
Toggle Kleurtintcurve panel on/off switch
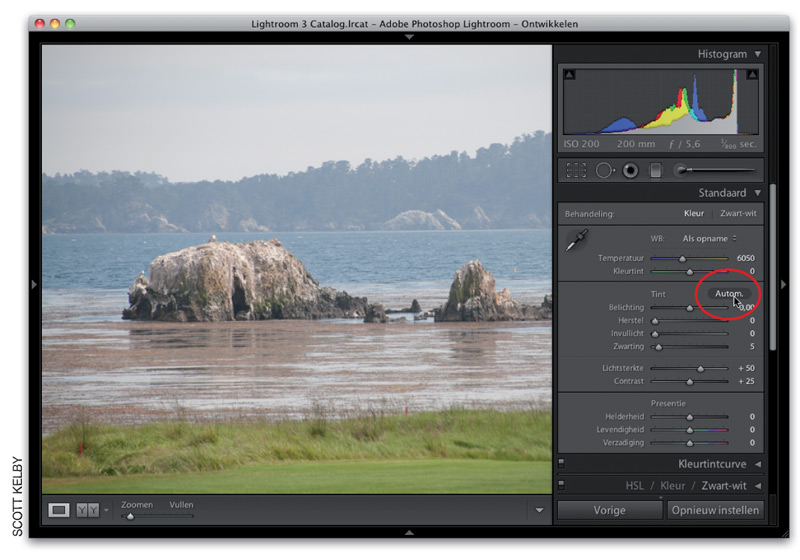[562, 463]
